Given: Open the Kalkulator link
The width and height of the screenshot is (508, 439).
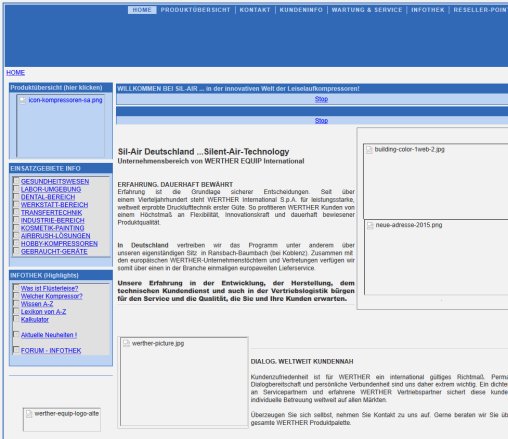Looking at the screenshot, I should tap(35, 320).
